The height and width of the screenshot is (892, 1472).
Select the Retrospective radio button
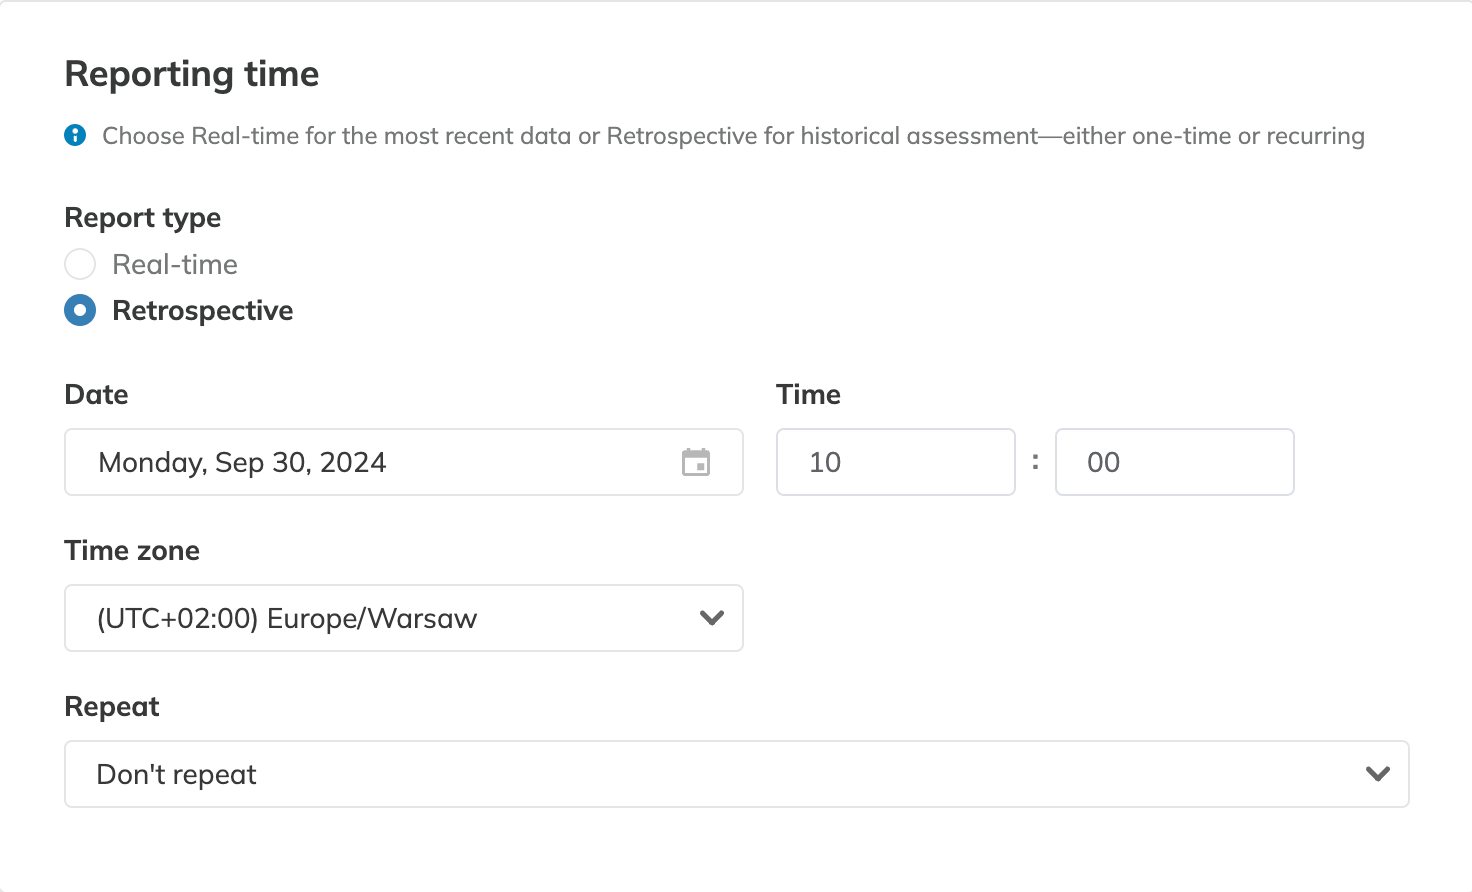click(80, 310)
